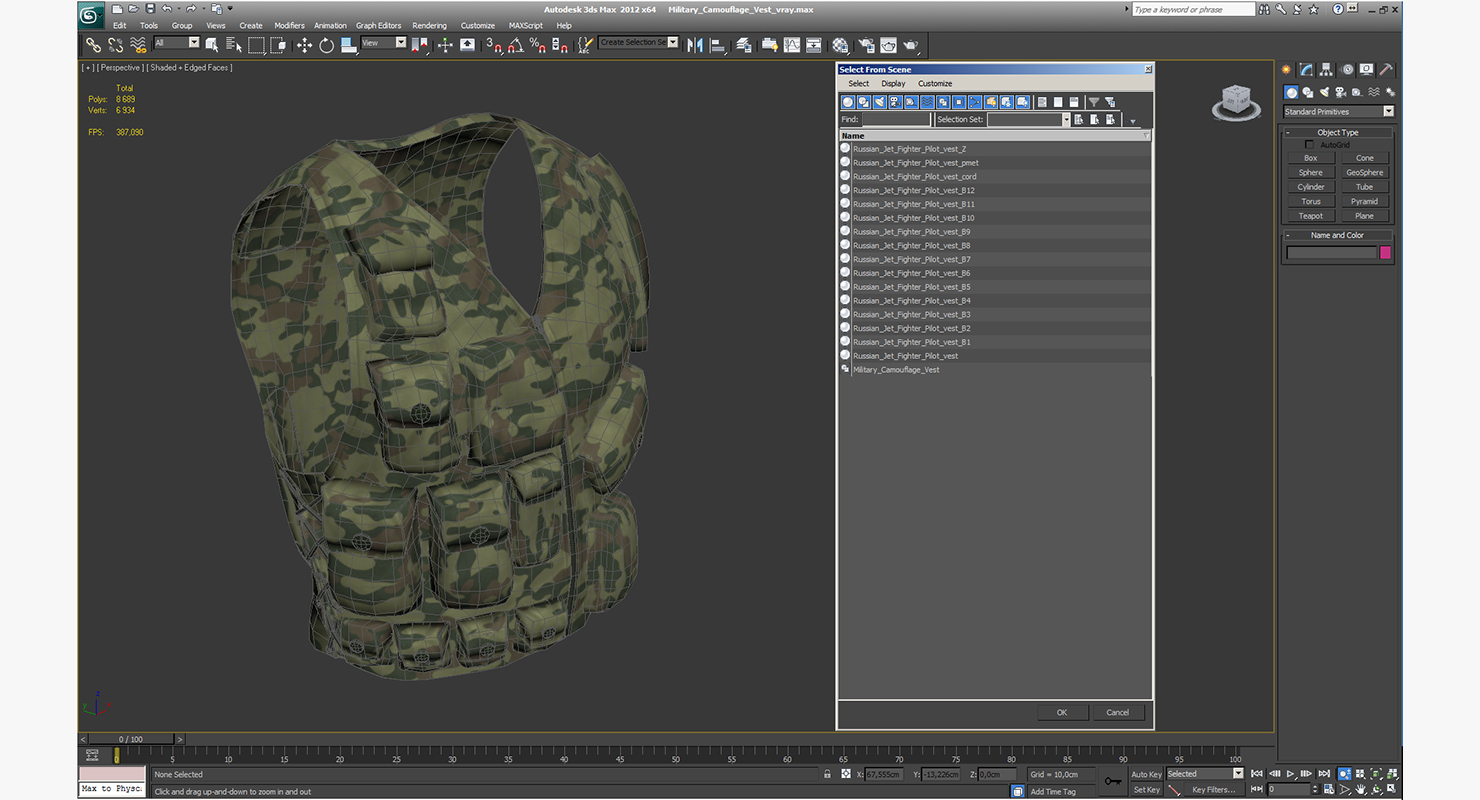
Task: Toggle the Angle Snap button
Action: click(x=516, y=45)
